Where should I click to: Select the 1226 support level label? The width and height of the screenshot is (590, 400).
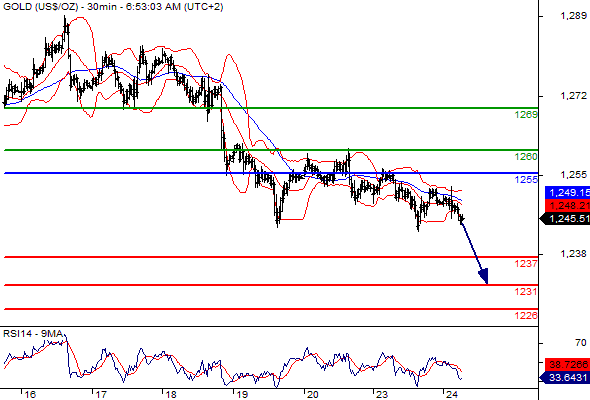click(526, 315)
